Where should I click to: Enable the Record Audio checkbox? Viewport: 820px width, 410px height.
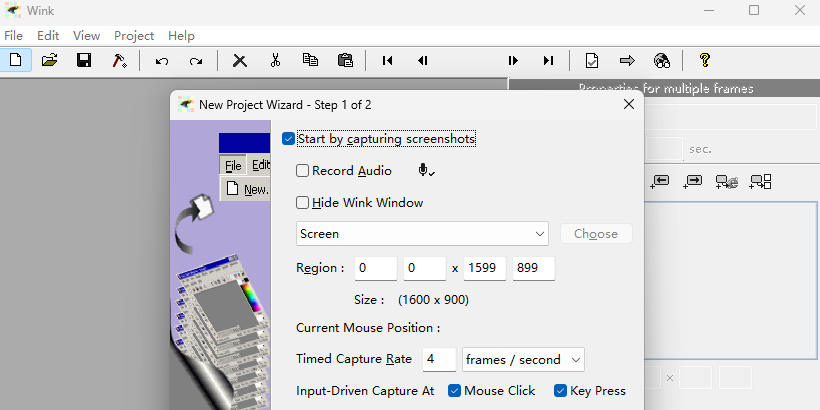(302, 170)
